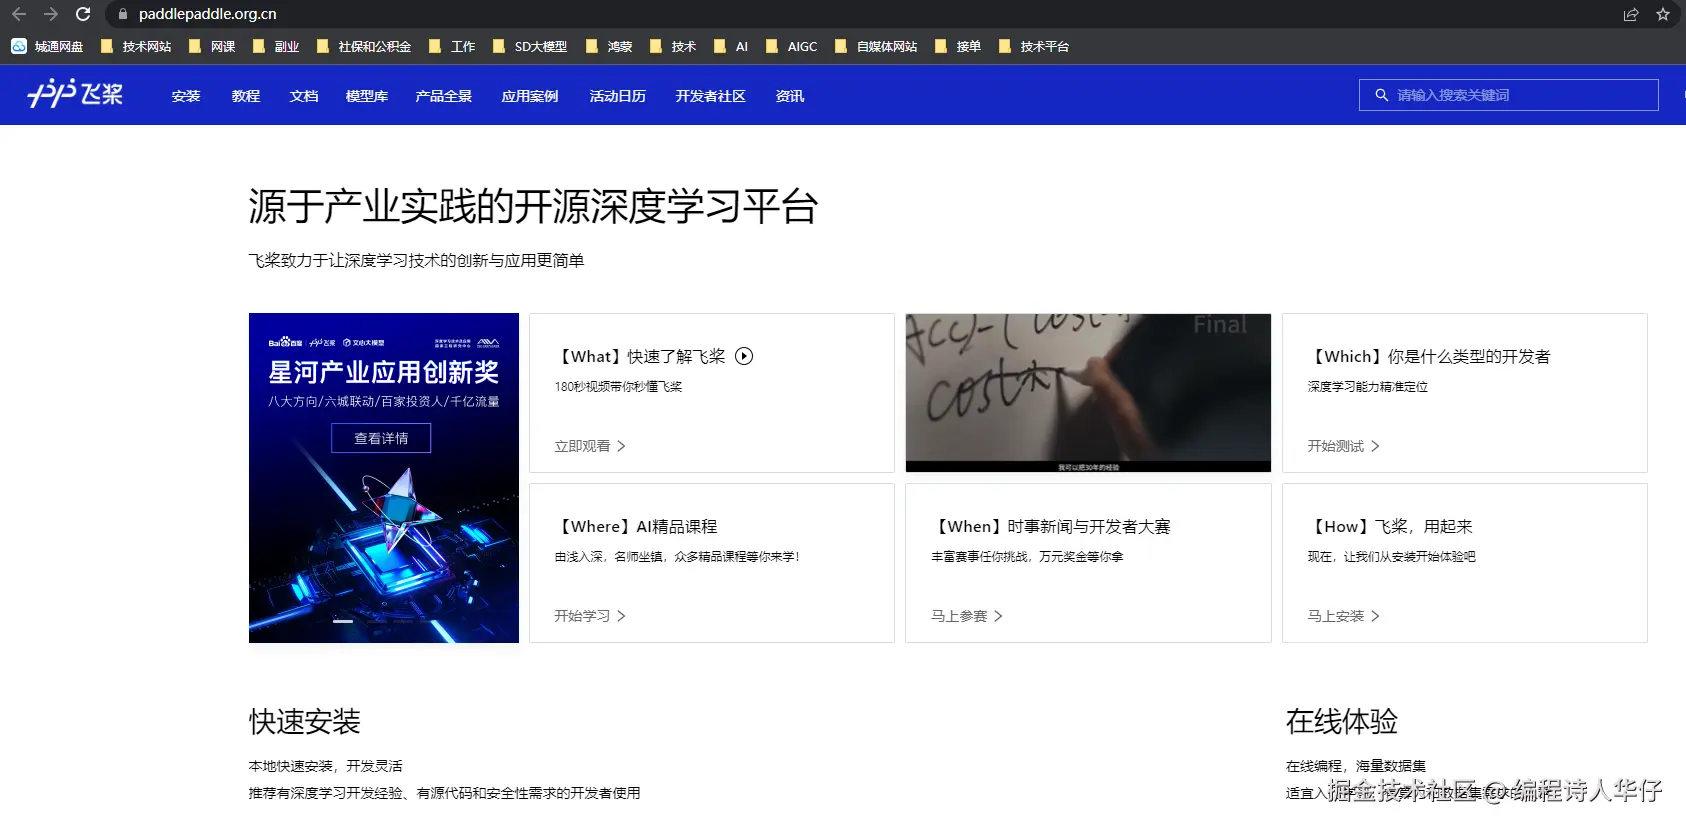
Task: Open the 技术网站 bookmark folder
Action: click(136, 46)
